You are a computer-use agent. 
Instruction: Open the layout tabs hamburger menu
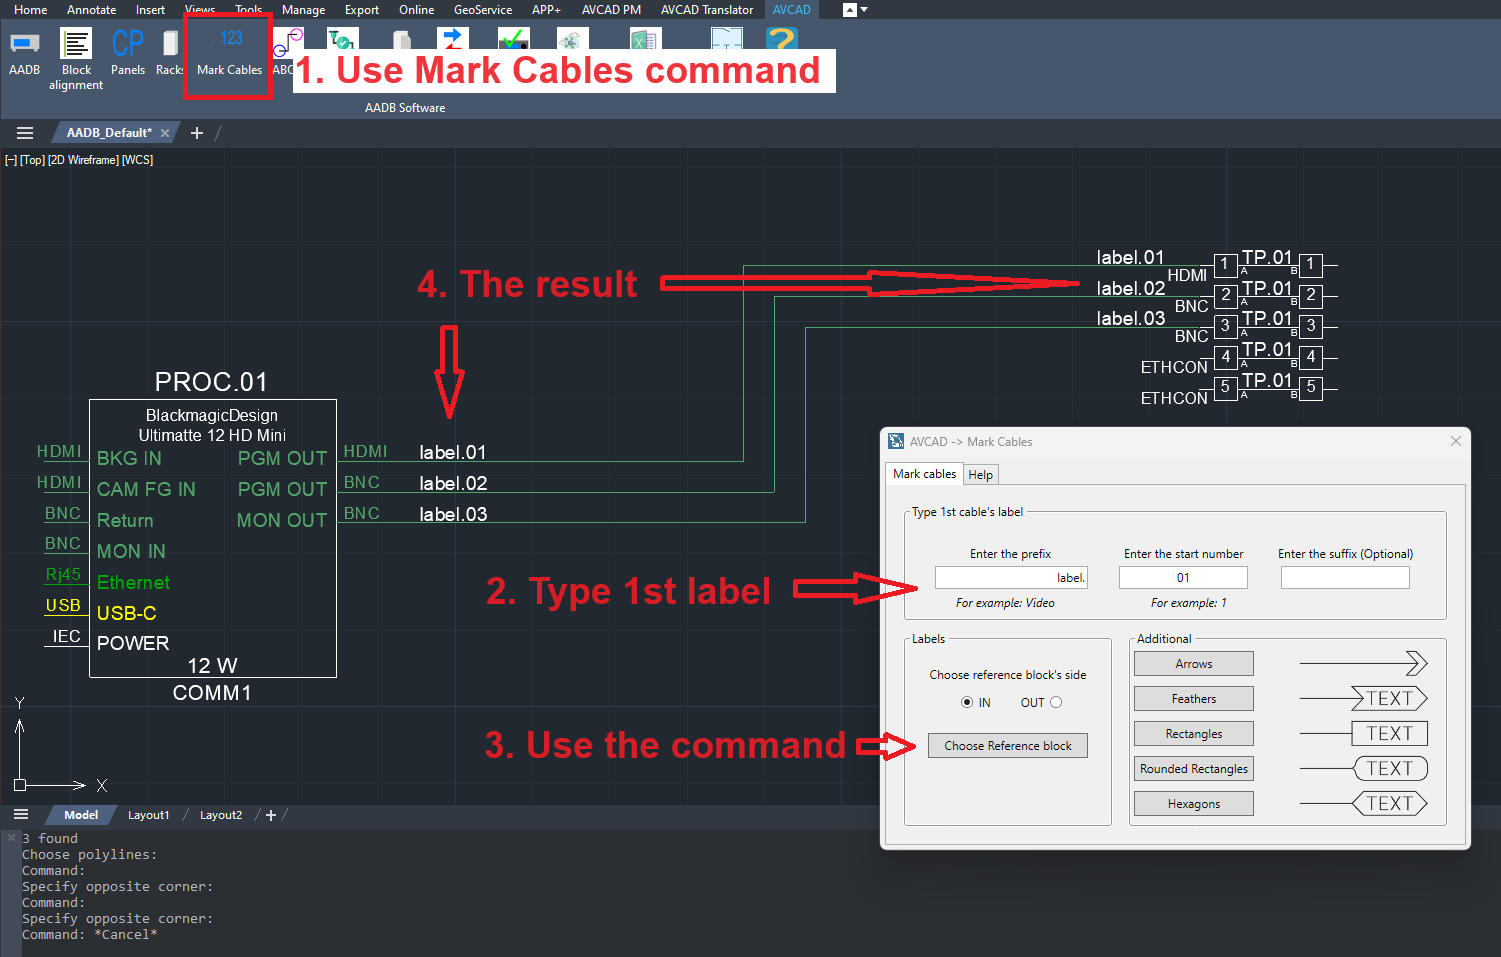[21, 815]
